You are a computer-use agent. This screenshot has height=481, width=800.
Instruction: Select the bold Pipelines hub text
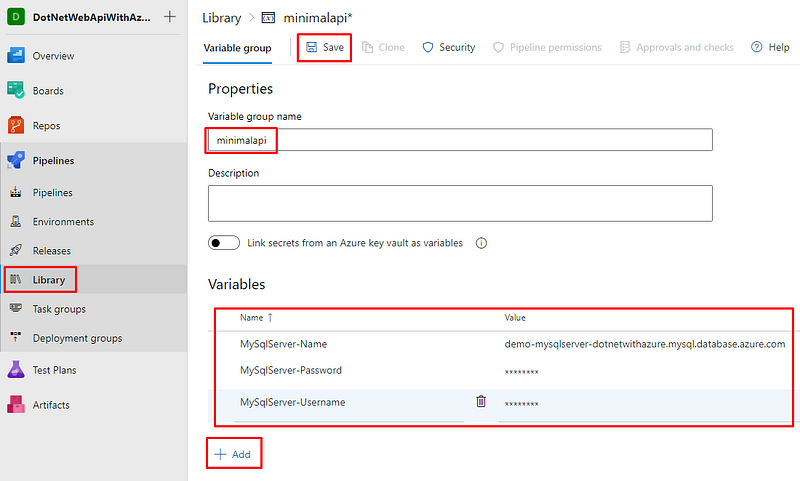(x=53, y=160)
